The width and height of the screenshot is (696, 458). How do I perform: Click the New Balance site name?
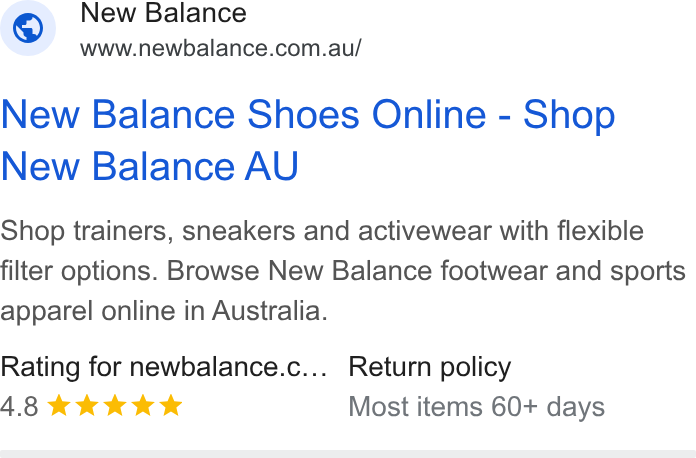[163, 13]
